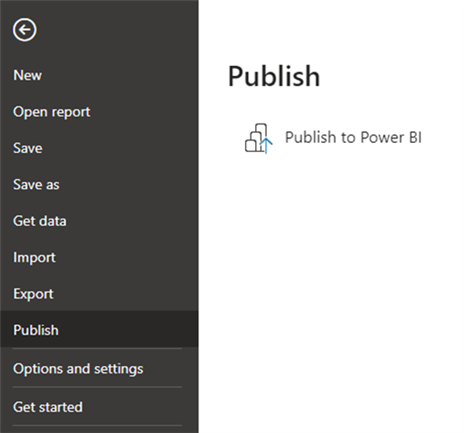Select the Save menu entry
Image resolution: width=464 pixels, height=433 pixels.
(x=28, y=148)
